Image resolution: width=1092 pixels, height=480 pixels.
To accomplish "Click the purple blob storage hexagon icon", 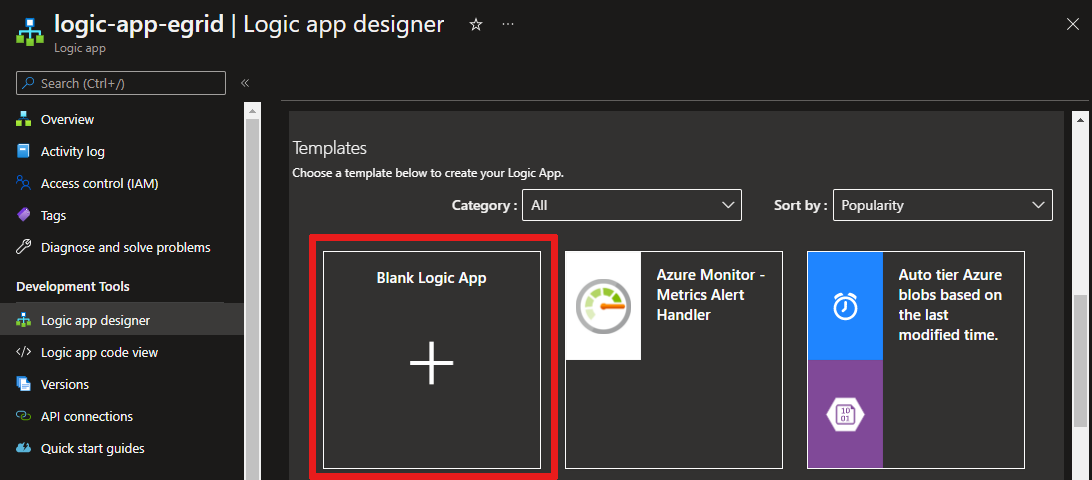I will tap(845, 414).
